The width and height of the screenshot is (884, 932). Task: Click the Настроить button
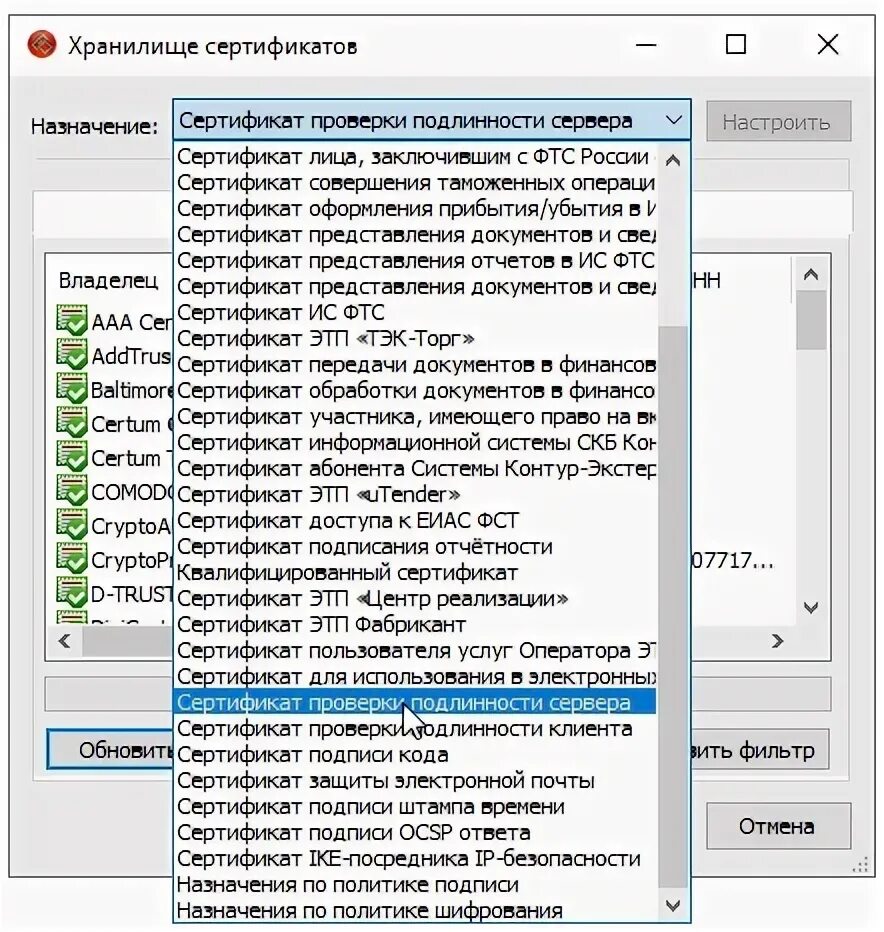pos(778,122)
